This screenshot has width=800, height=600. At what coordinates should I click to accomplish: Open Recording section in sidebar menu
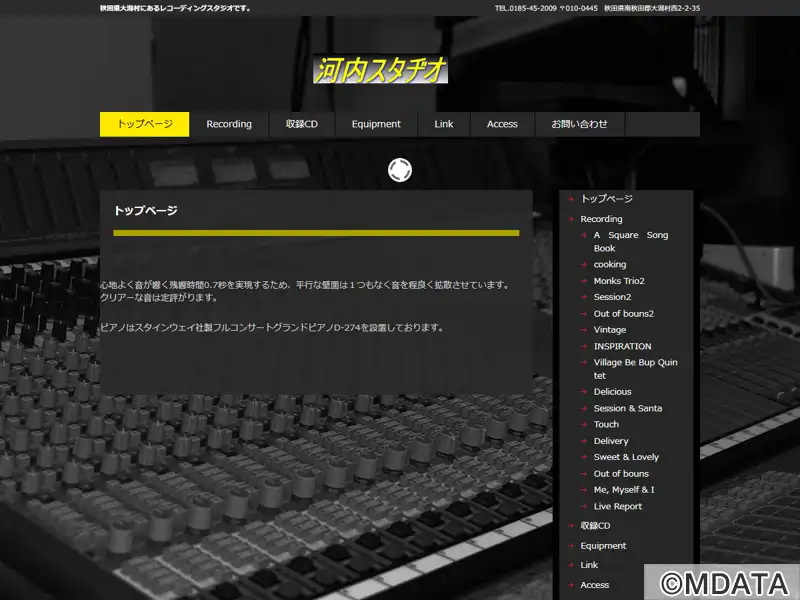601,219
